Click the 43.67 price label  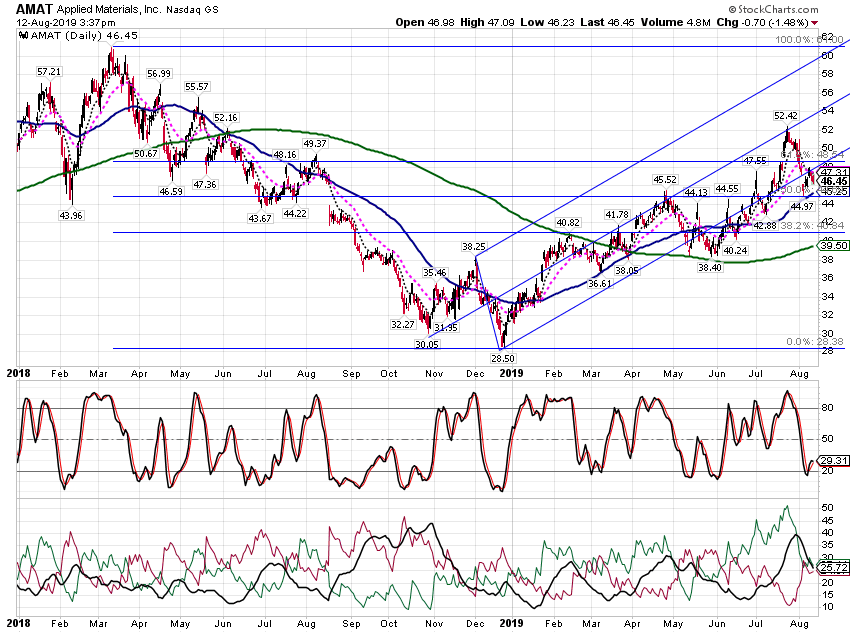(x=260, y=218)
